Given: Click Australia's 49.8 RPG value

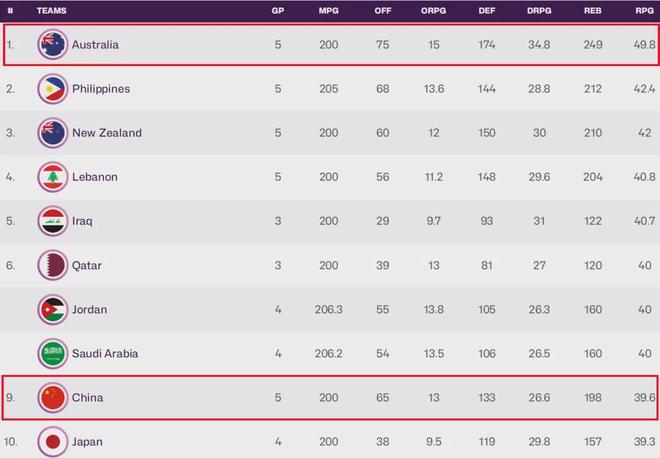Looking at the screenshot, I should (x=644, y=45).
